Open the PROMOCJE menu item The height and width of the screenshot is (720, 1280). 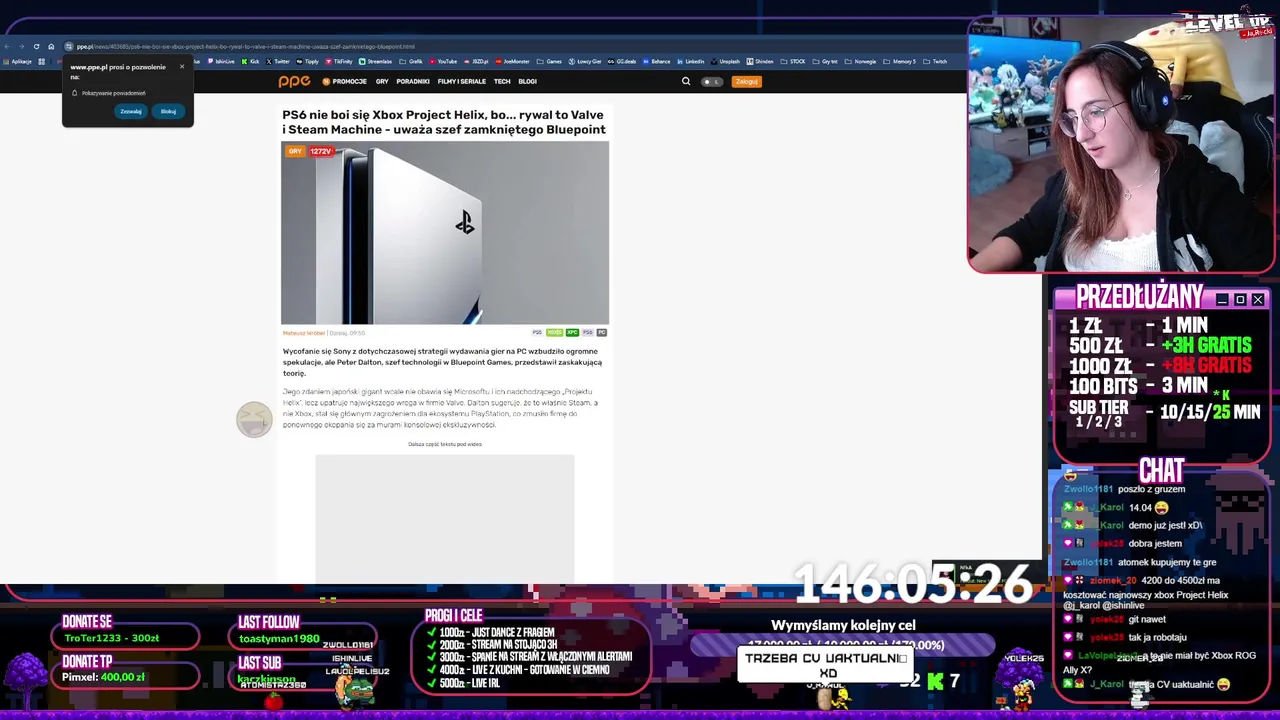(345, 81)
